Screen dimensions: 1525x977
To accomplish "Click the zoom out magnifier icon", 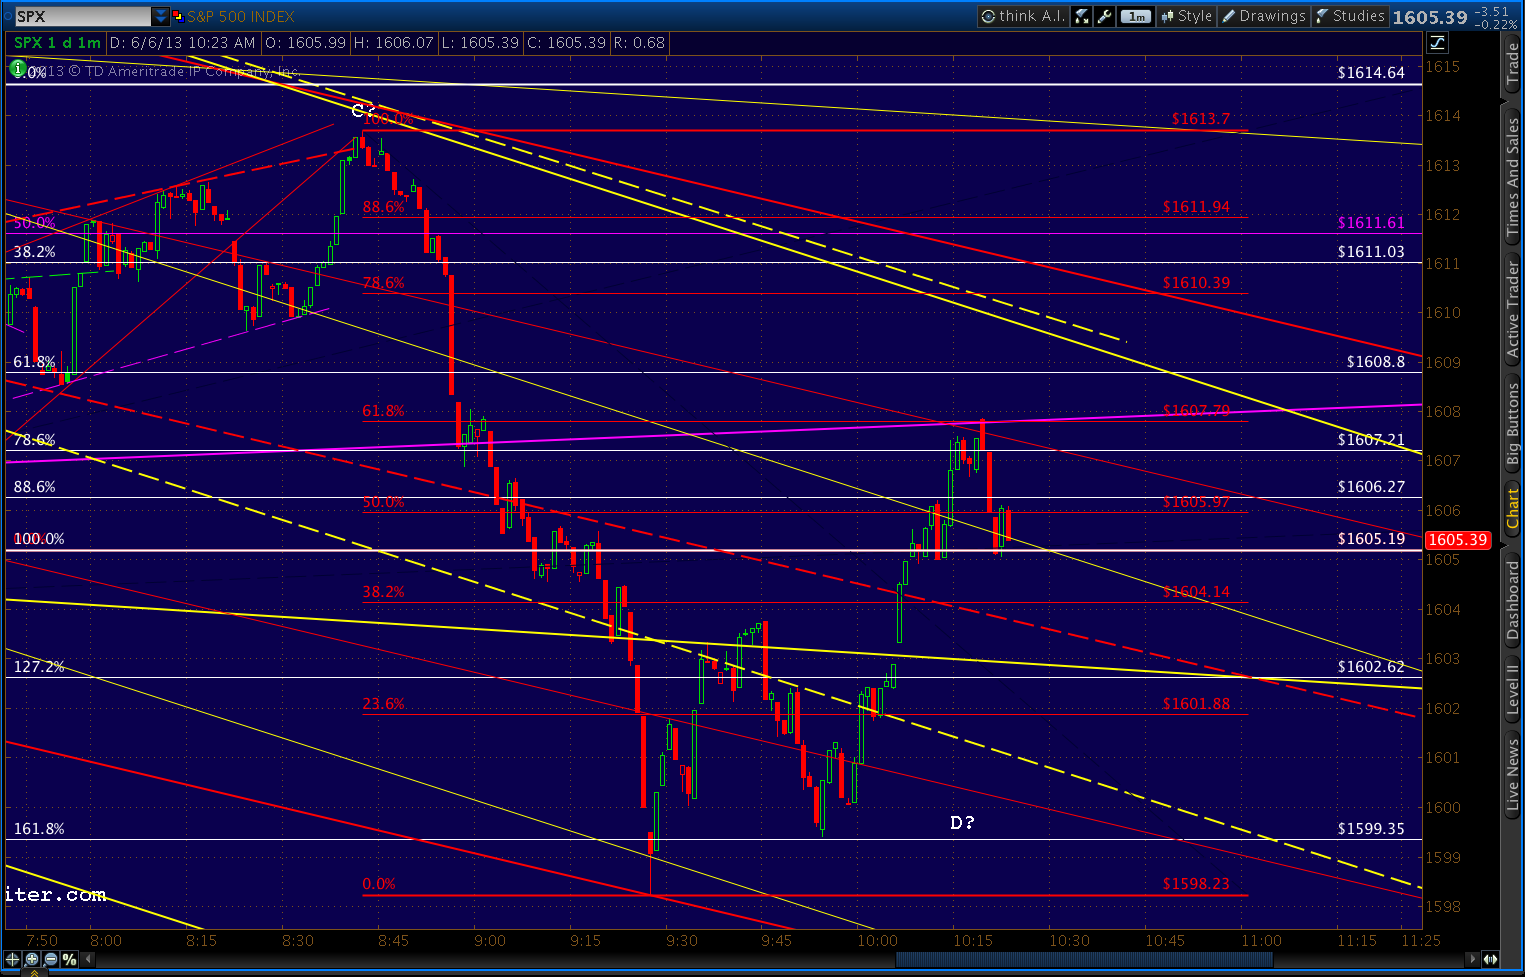I will (x=51, y=960).
